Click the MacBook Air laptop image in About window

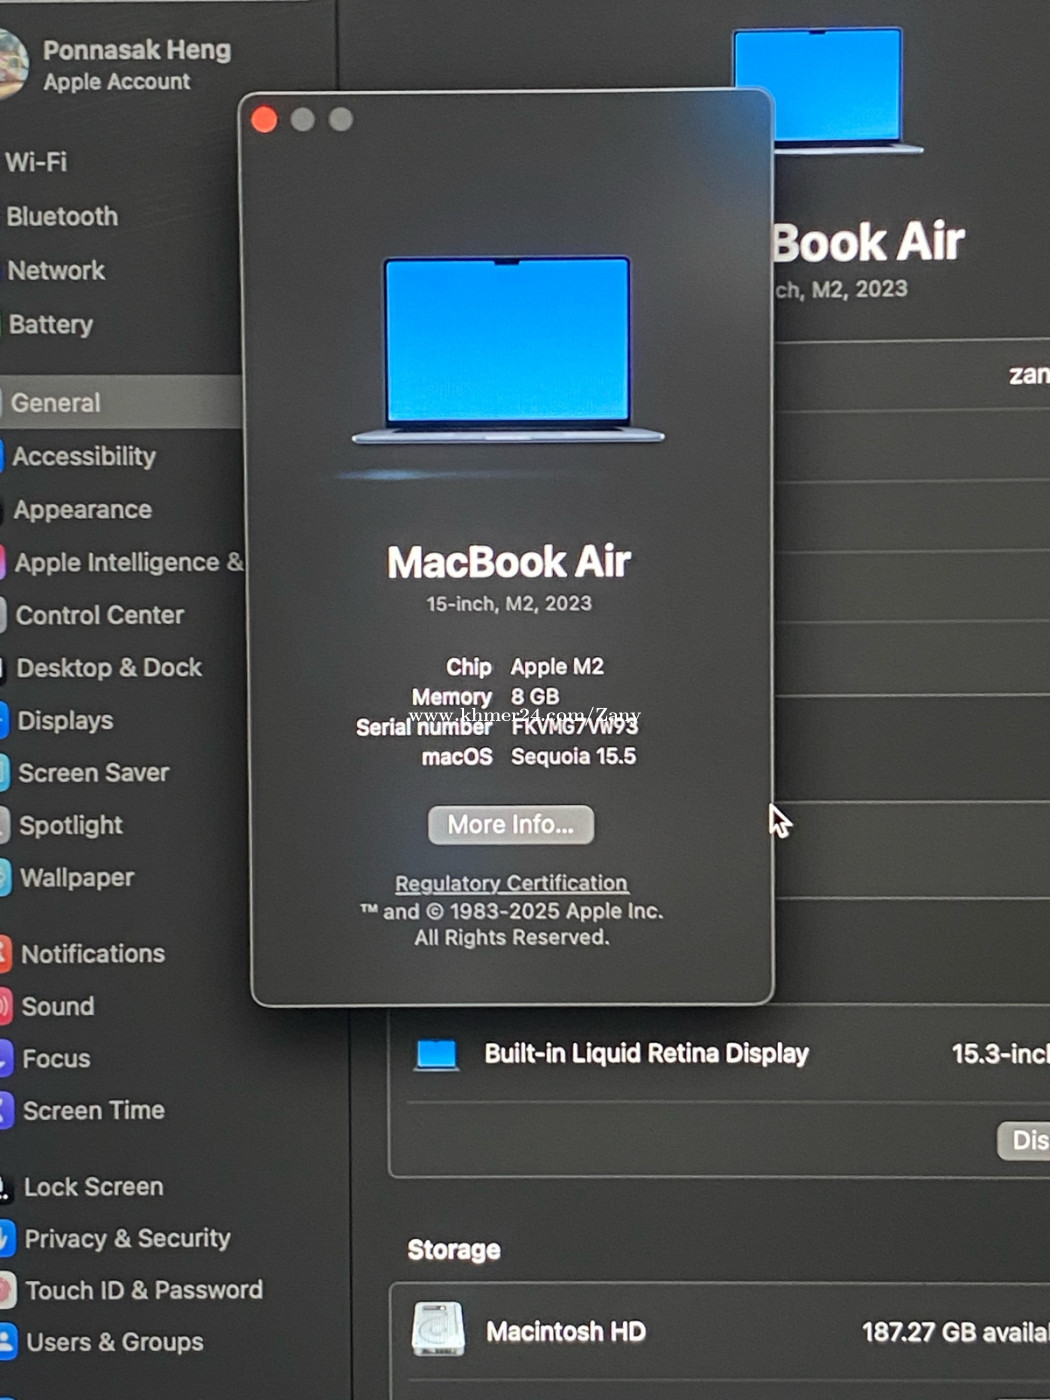508,350
